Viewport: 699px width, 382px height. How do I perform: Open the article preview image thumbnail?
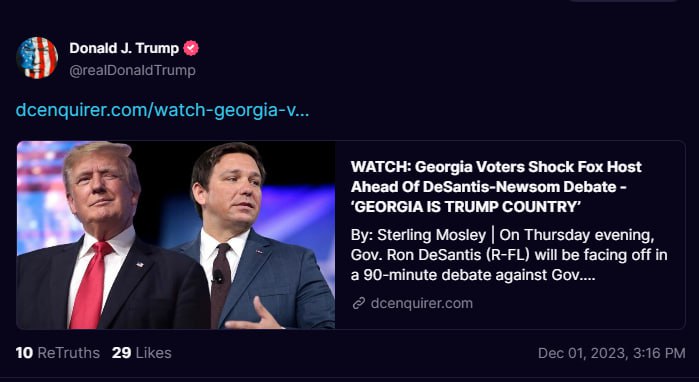(x=176, y=235)
